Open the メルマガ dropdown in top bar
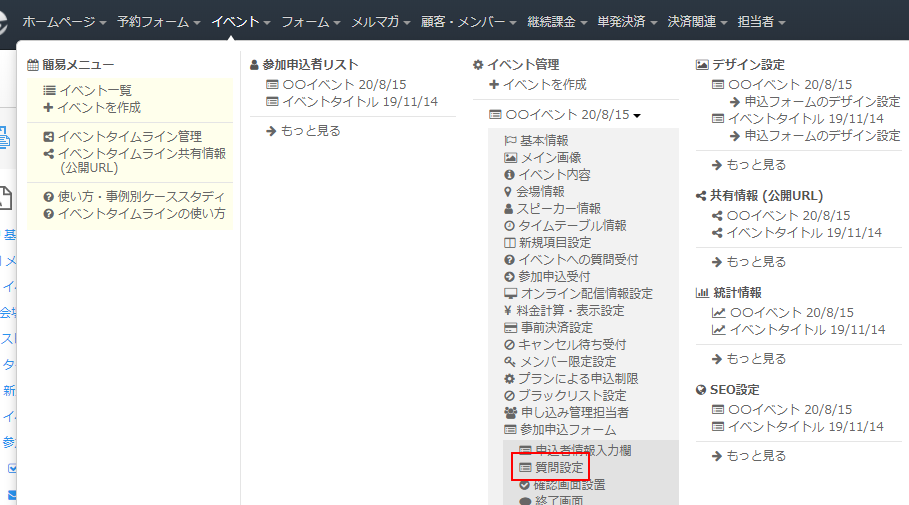Screen dimensions: 909x505 click(381, 21)
